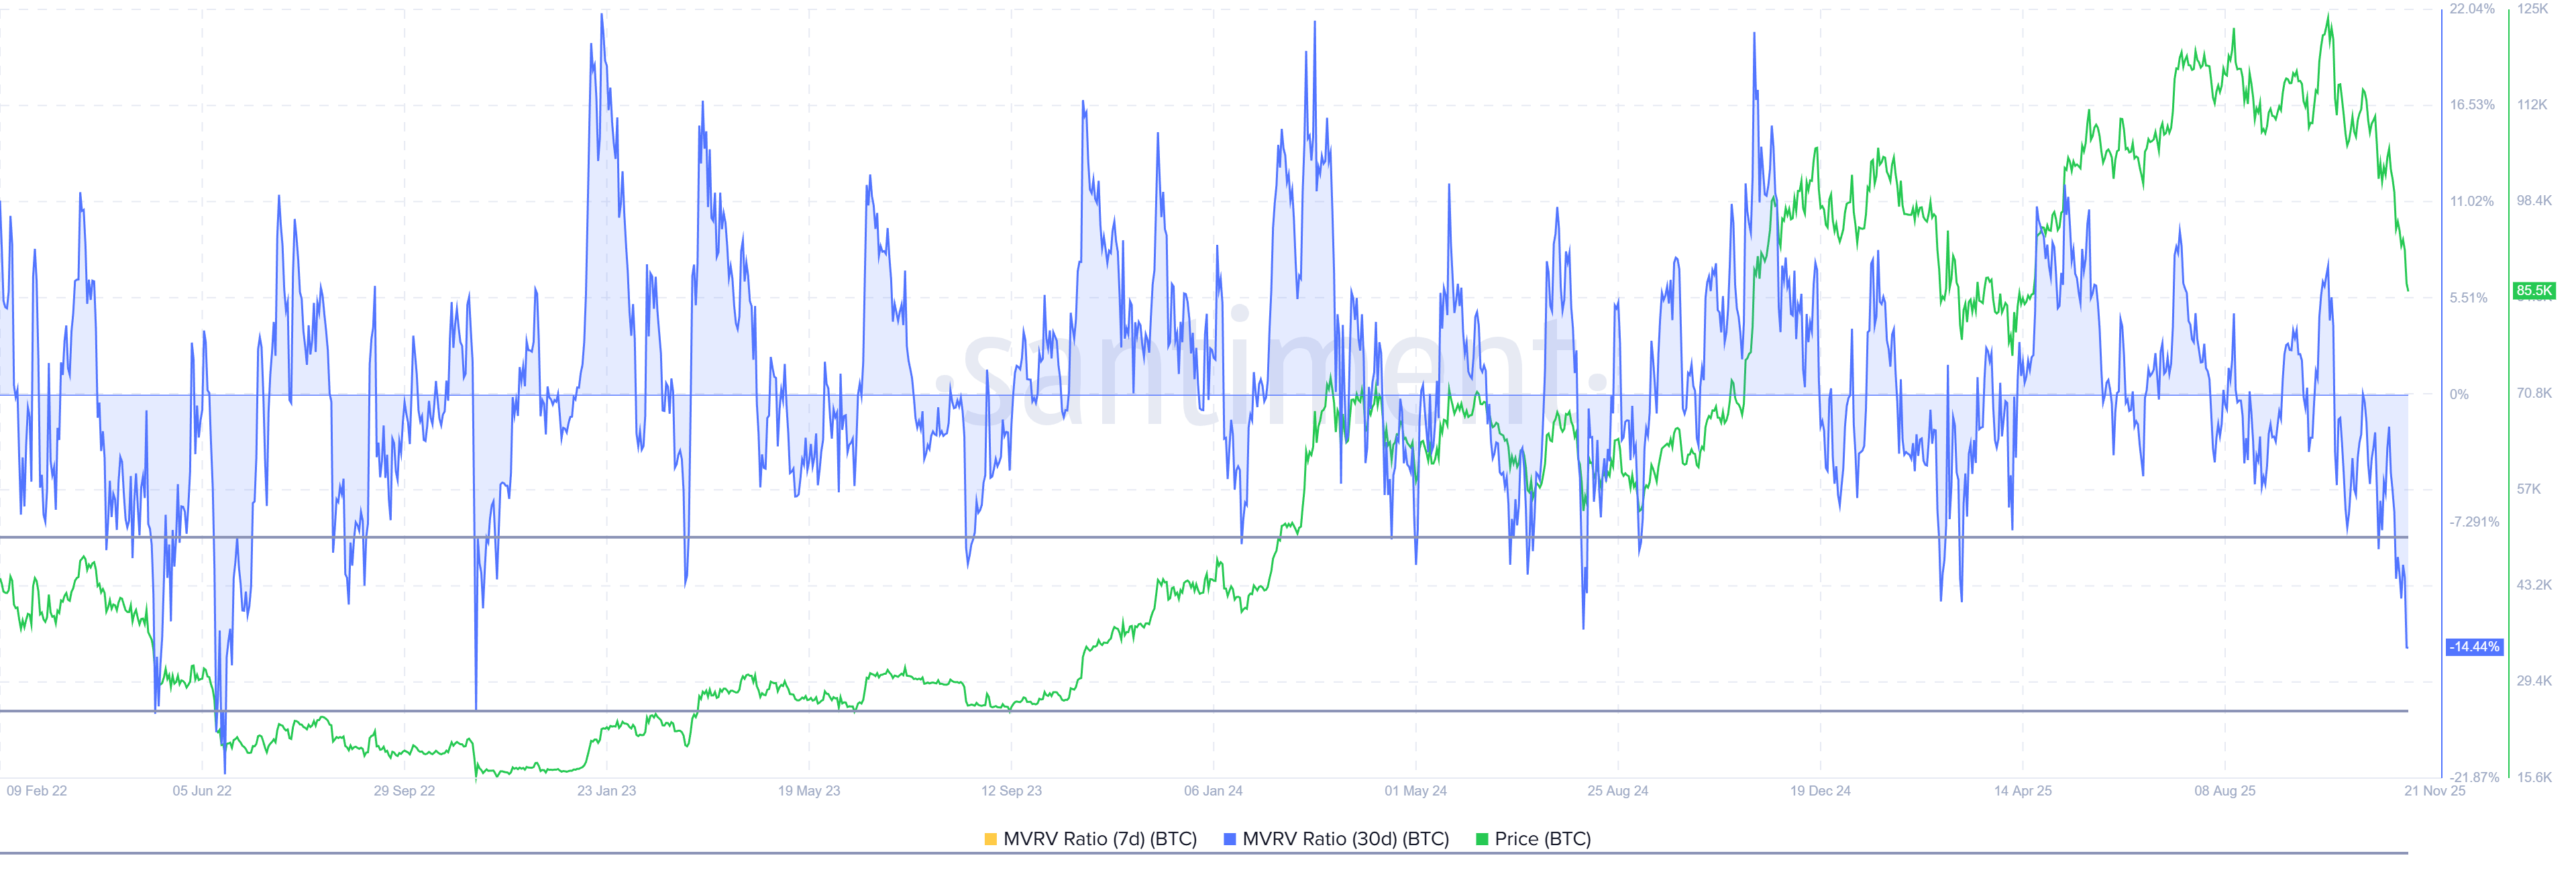The image size is (2576, 872).
Task: Click the blue MVRV Ratio (30d) legend swatch
Action: tap(1229, 839)
